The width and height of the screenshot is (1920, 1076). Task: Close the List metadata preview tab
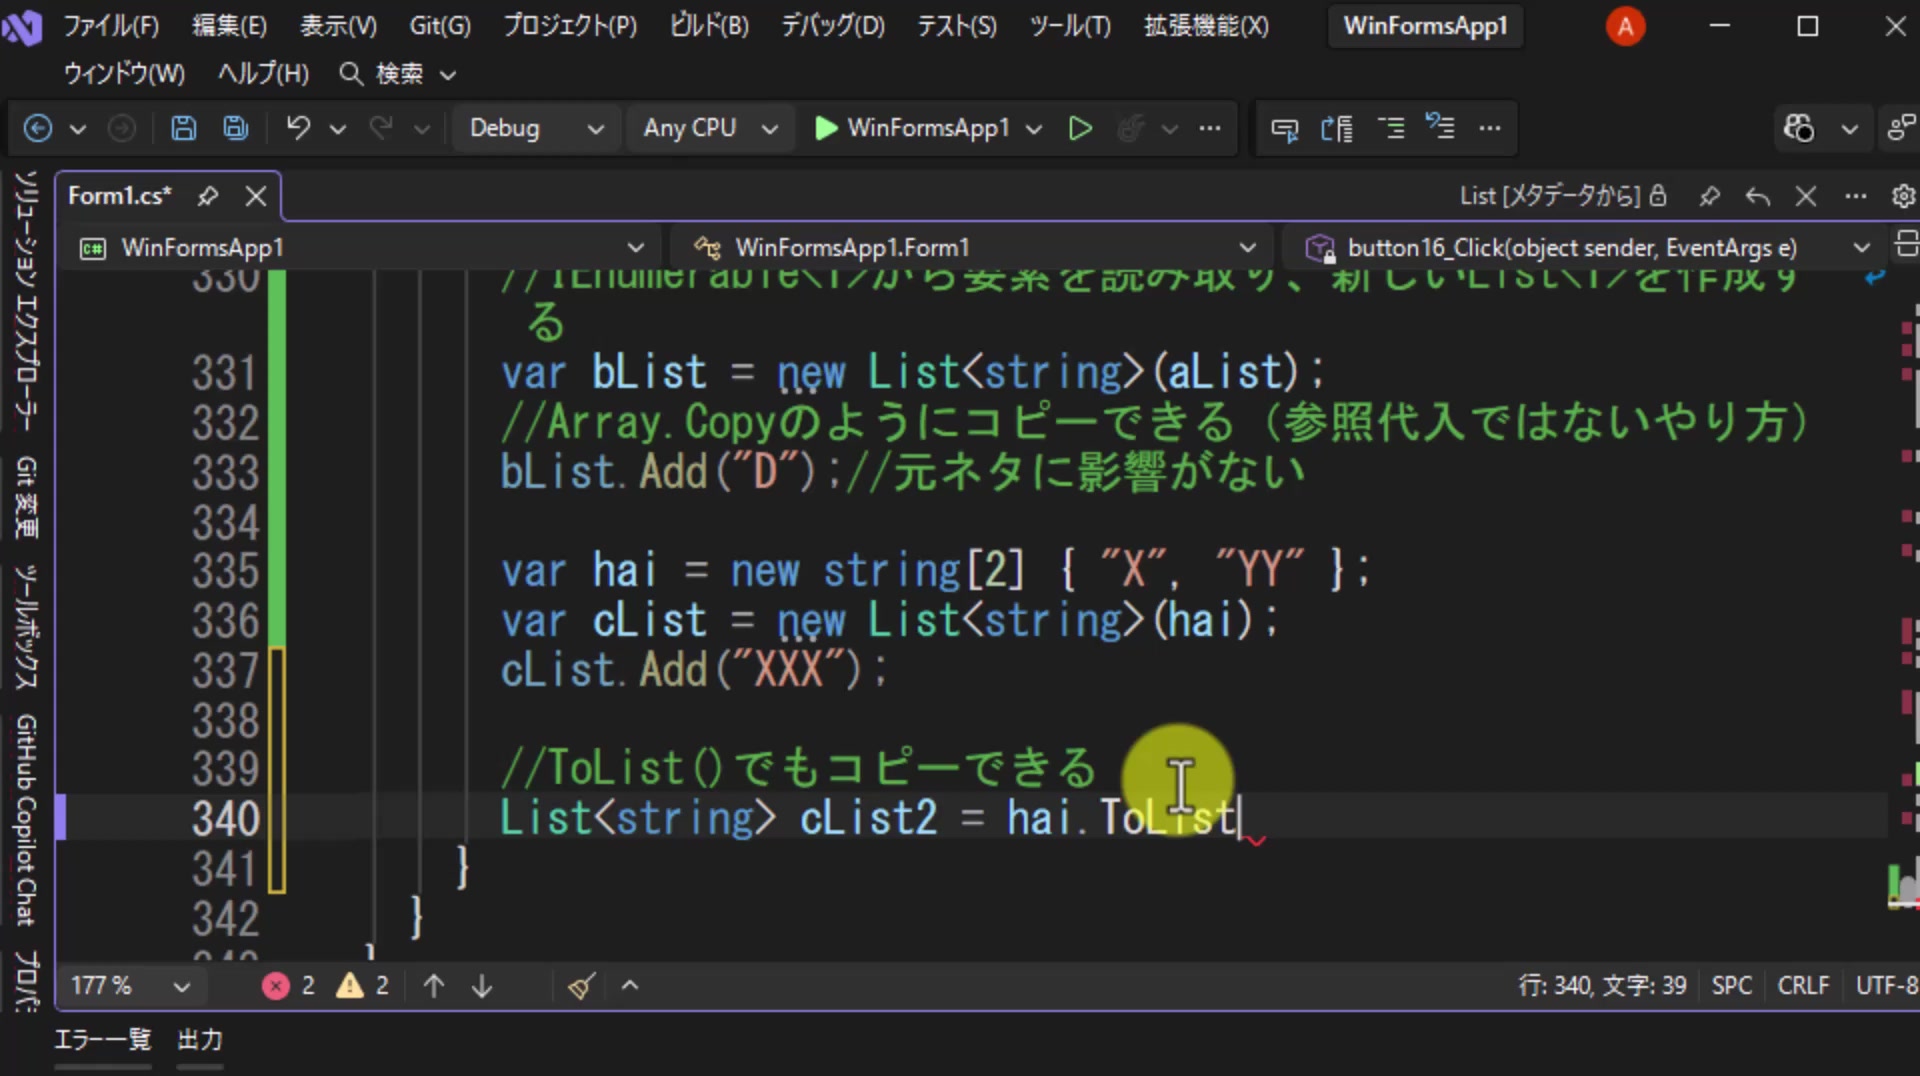point(1806,196)
